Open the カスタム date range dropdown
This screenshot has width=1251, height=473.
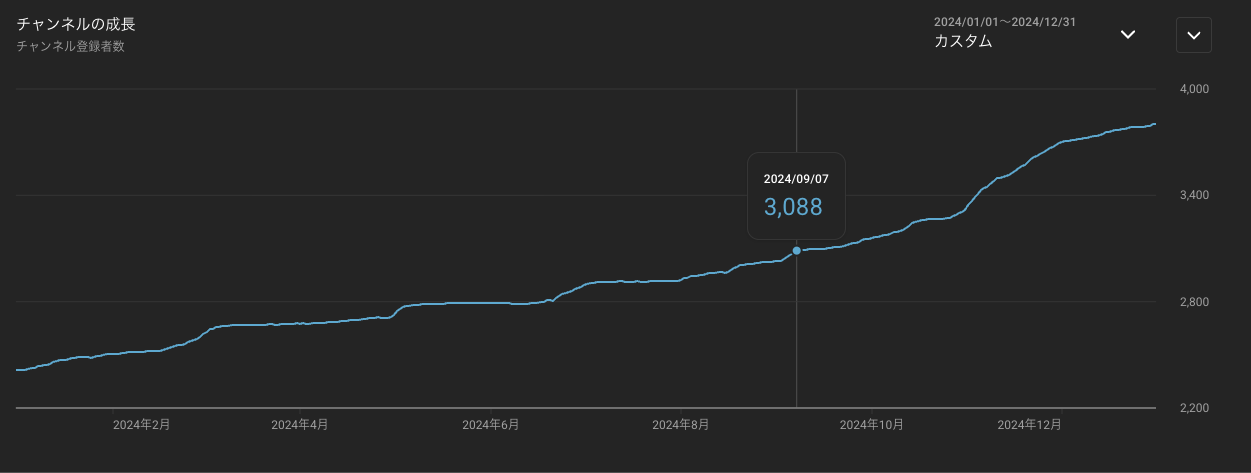(x=963, y=41)
